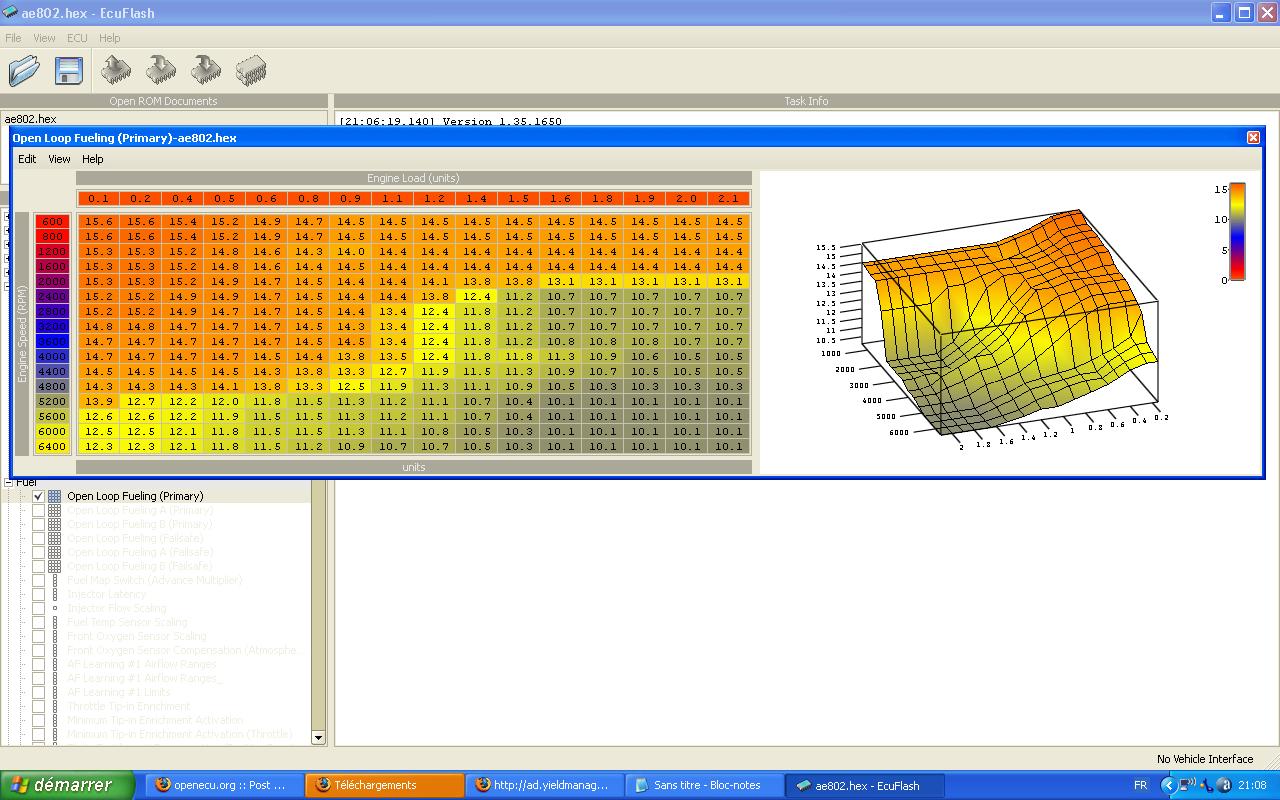Click the column icon beside Fuel Temp Sensor Scaling
This screenshot has width=1280, height=800.
tap(55, 622)
